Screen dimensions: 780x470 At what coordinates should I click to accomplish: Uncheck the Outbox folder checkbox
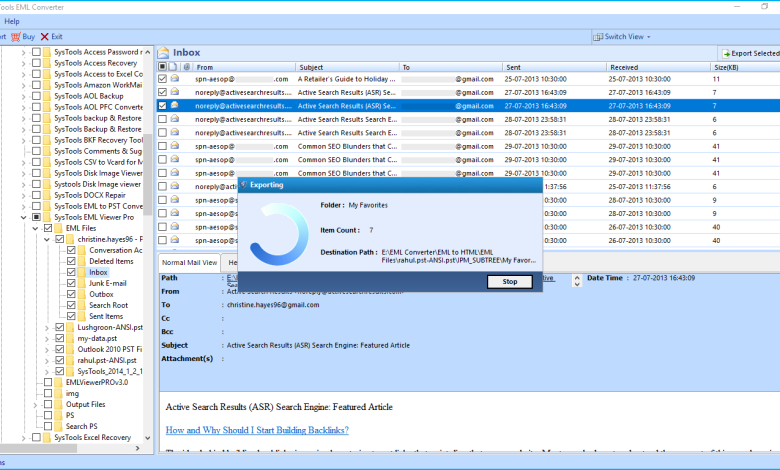71,294
